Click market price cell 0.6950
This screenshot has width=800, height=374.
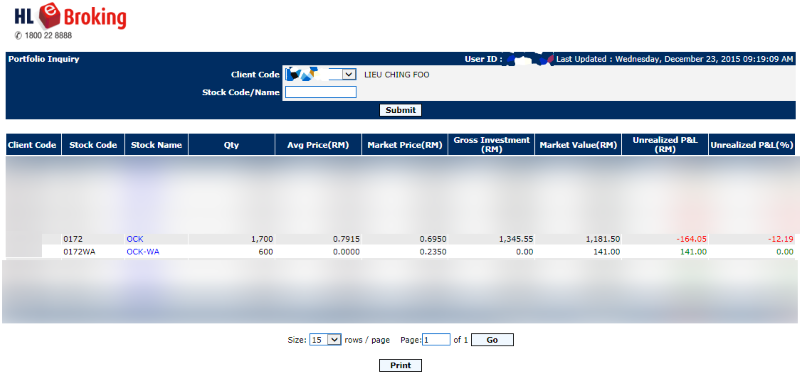pyautogui.click(x=433, y=239)
